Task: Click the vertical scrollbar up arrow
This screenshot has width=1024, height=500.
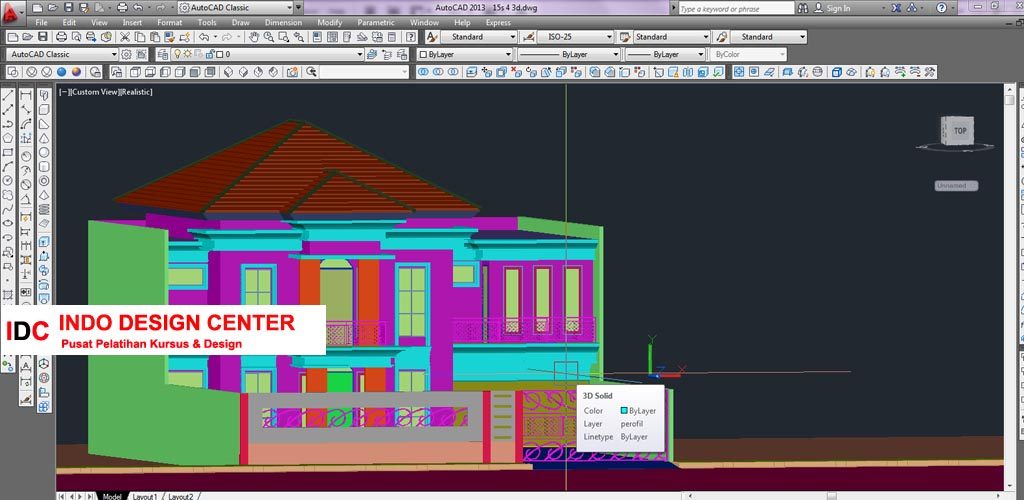Action: [1010, 89]
